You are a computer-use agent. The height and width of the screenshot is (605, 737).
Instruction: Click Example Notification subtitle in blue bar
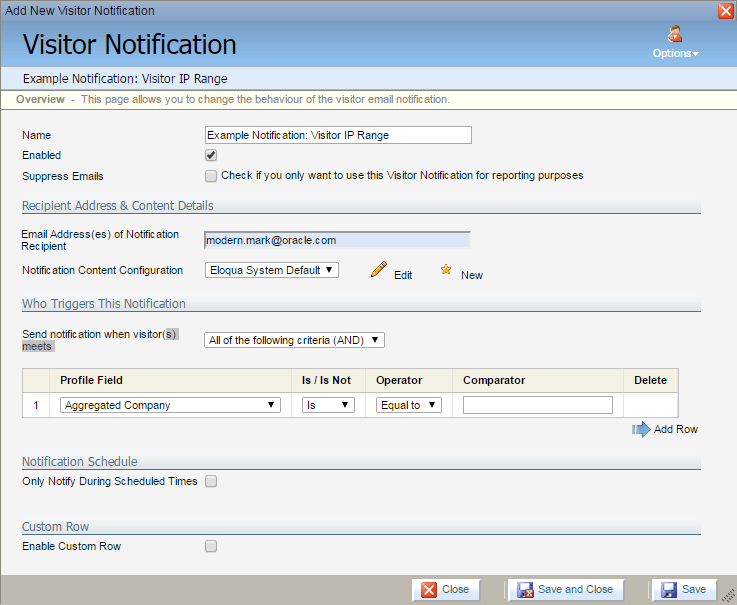pyautogui.click(x=125, y=79)
